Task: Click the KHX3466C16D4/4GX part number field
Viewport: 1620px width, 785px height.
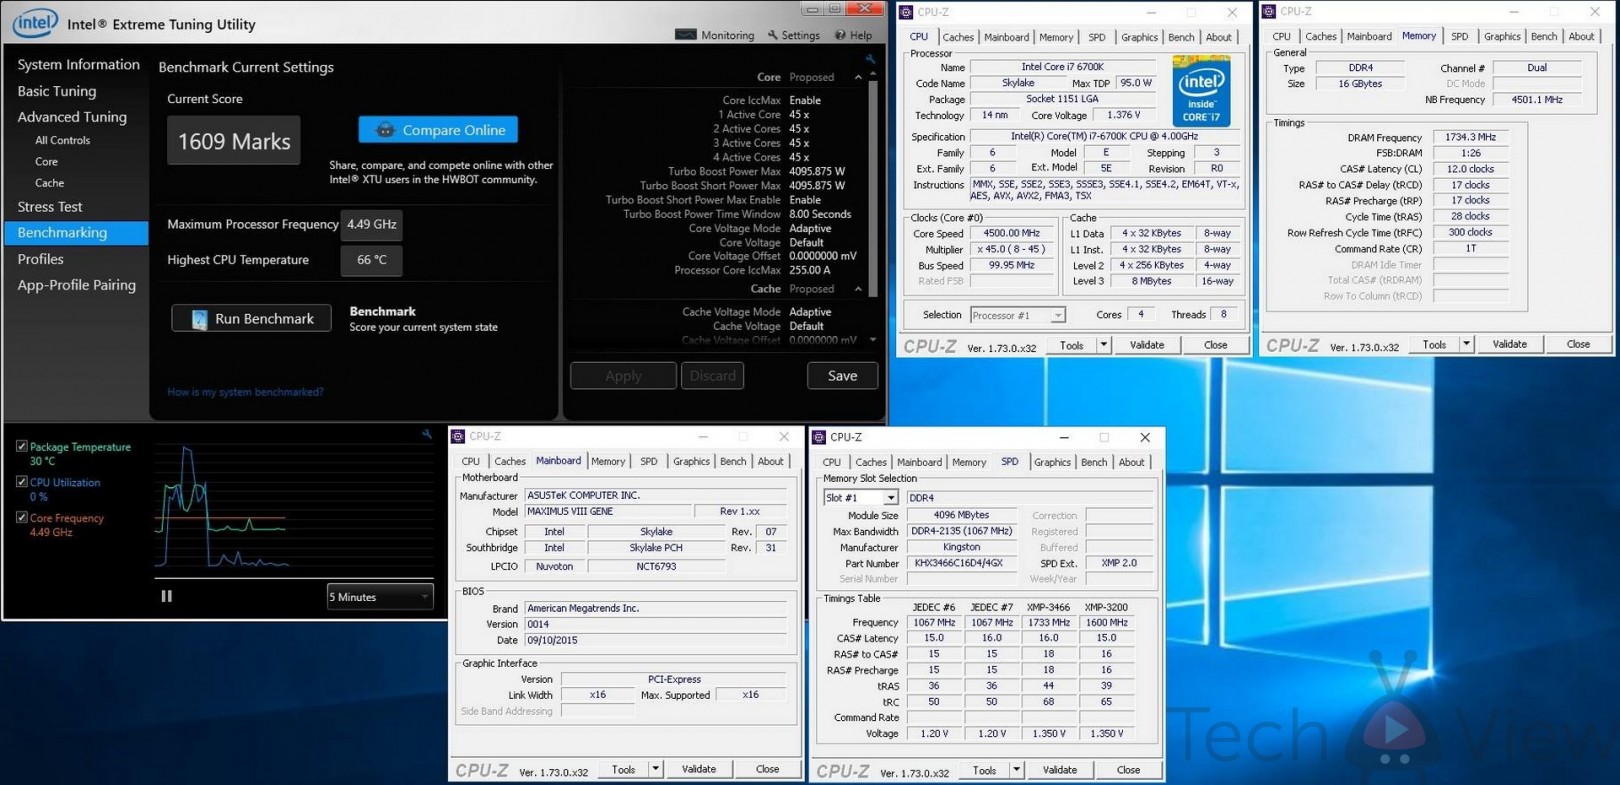Action: point(962,563)
